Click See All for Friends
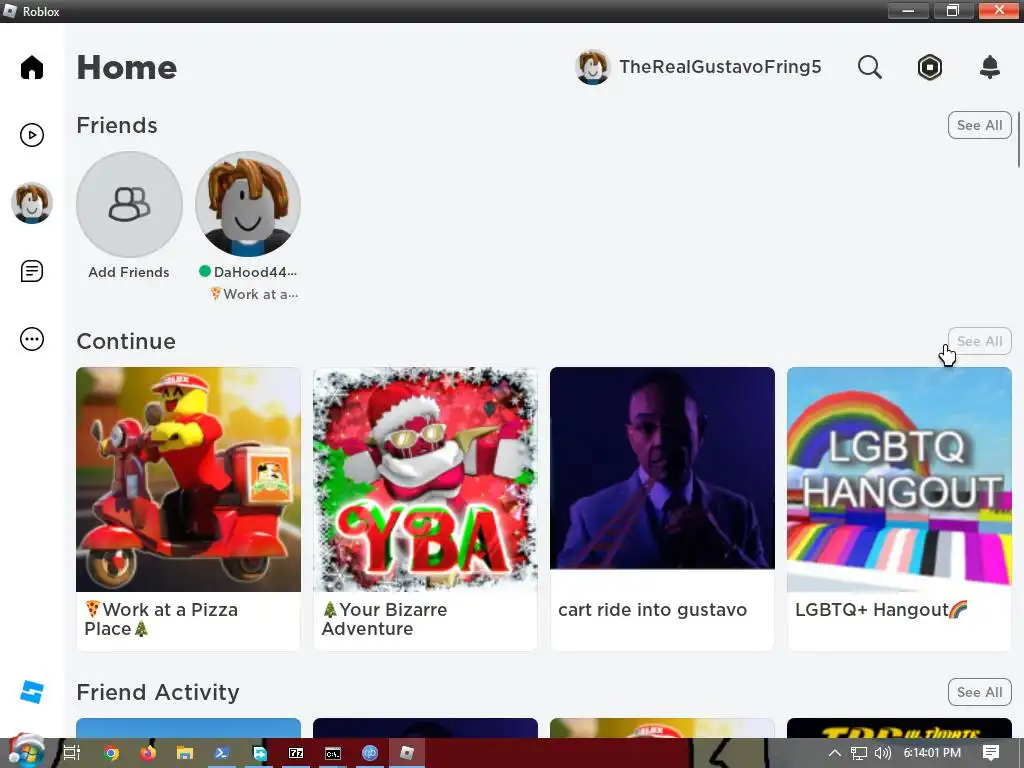Screen dimensions: 1024x768 pos(980,125)
